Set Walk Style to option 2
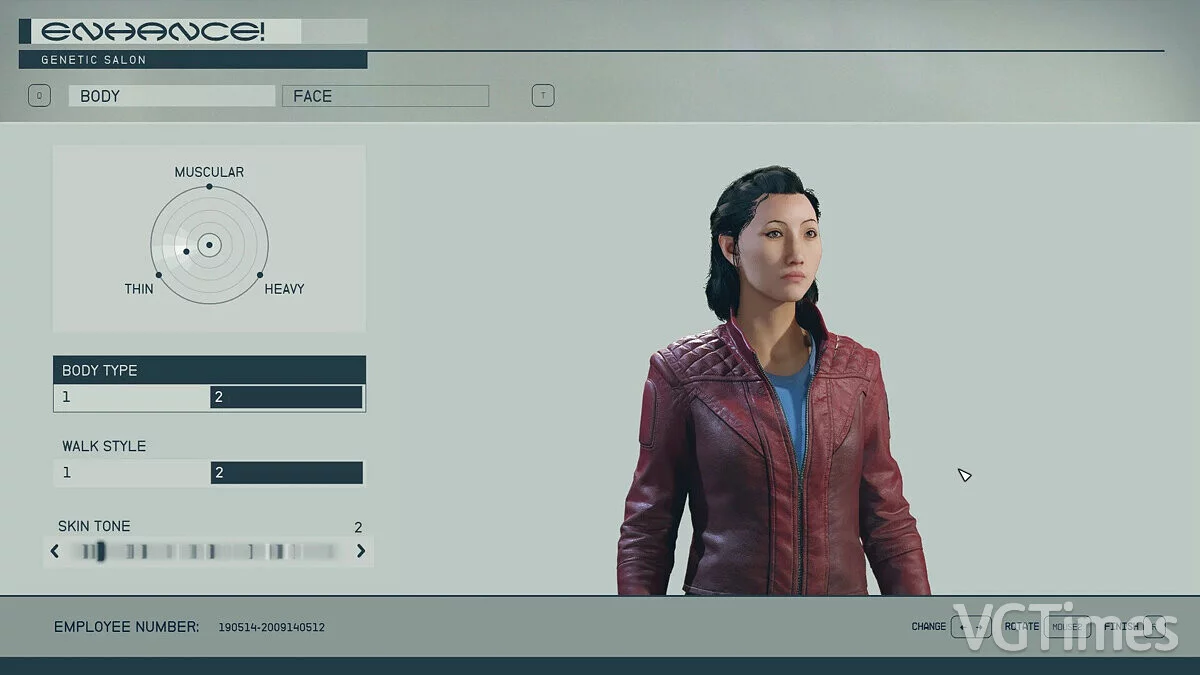This screenshot has height=675, width=1200. click(286, 473)
